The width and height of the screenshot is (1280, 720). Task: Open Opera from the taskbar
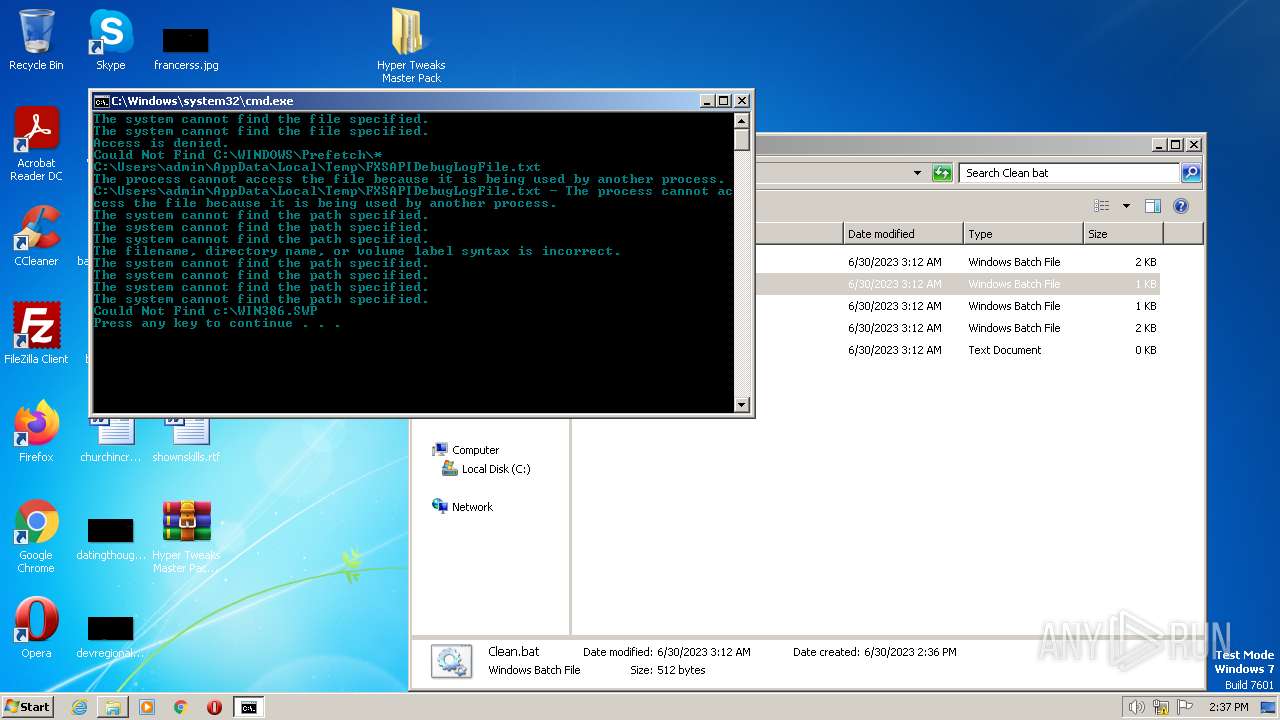point(214,707)
